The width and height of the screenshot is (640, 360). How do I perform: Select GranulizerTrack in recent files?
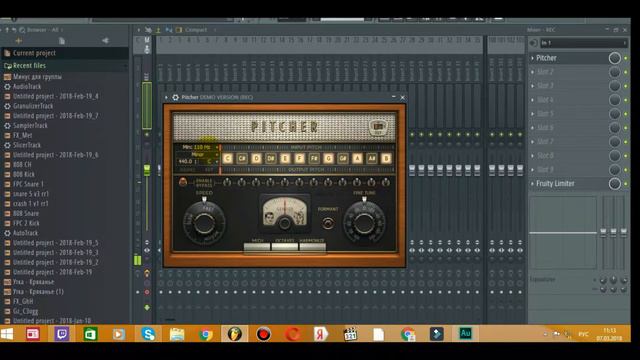(33, 106)
